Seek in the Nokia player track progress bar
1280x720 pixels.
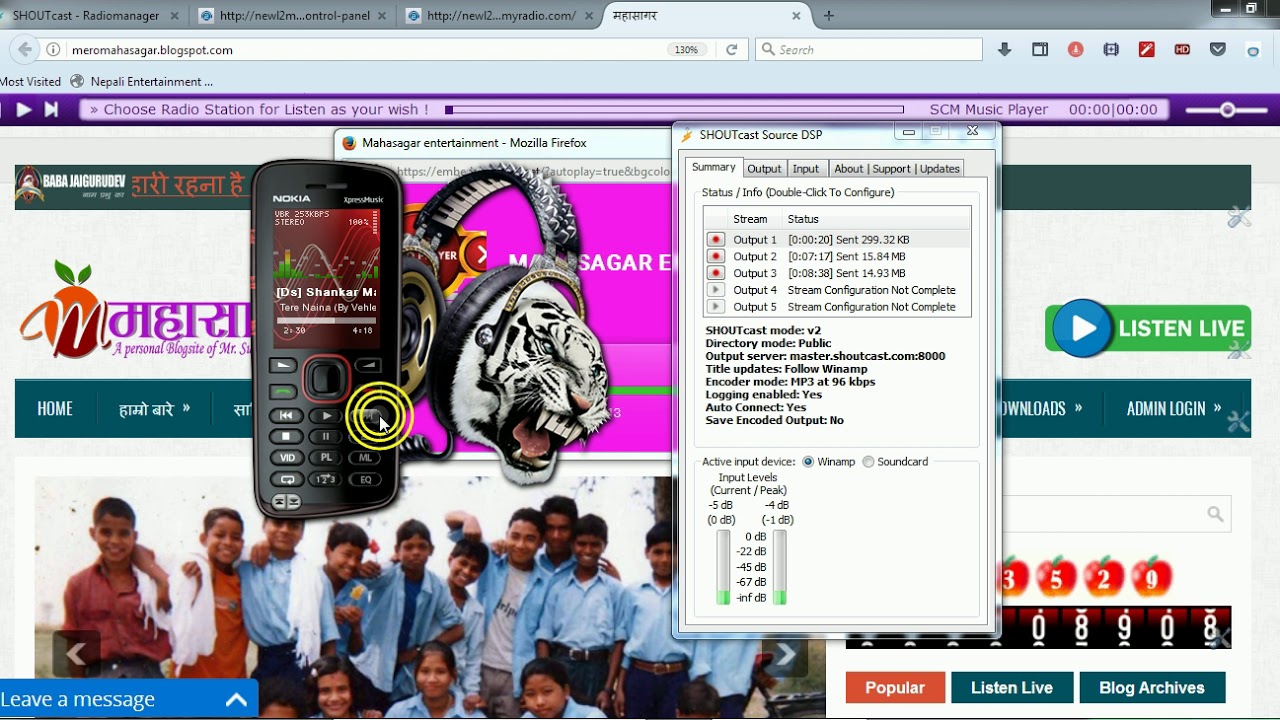coord(326,320)
